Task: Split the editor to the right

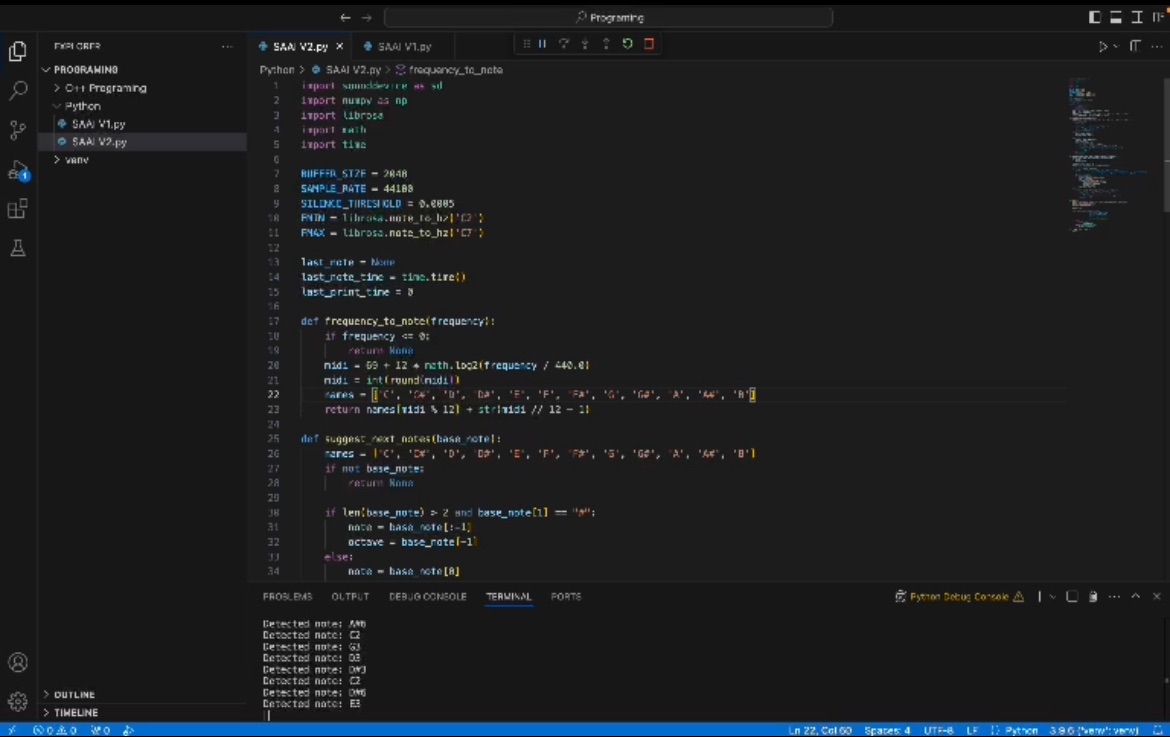Action: click(x=1135, y=46)
